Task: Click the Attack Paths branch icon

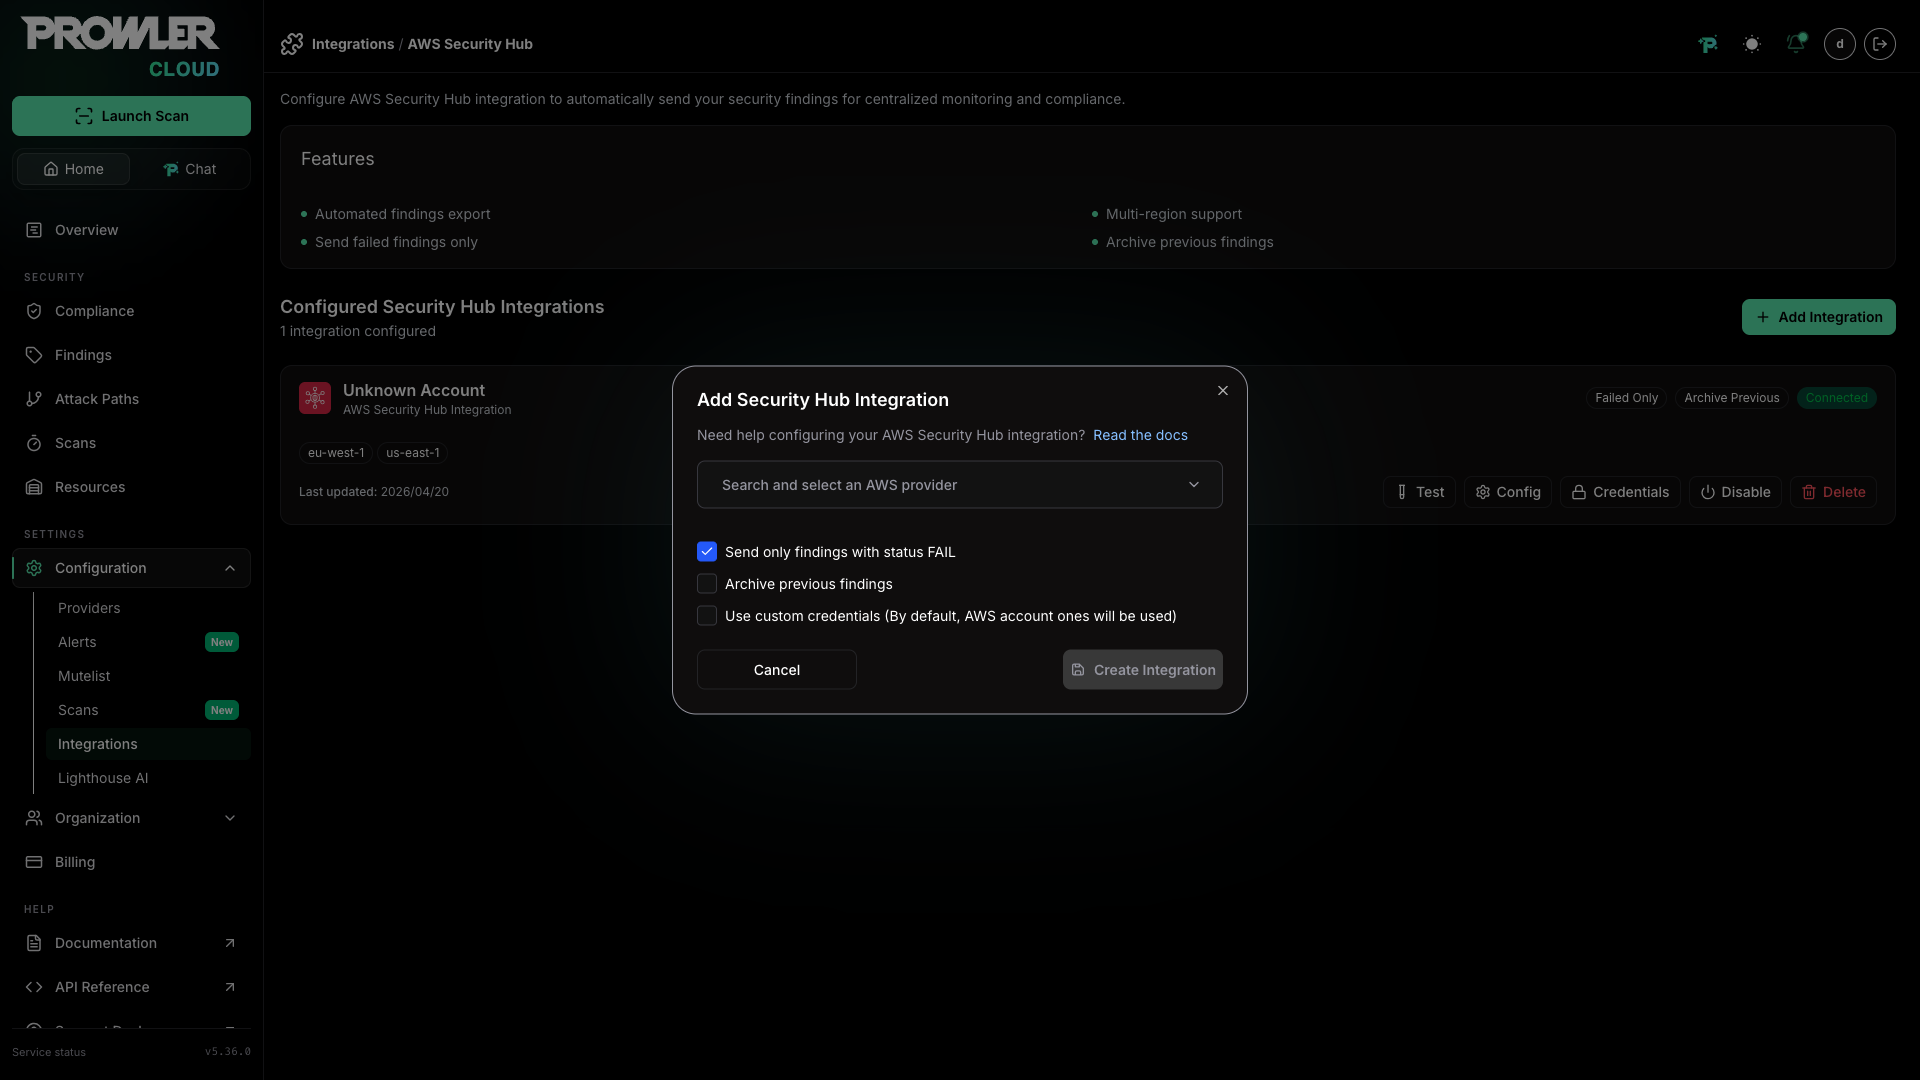Action: coord(34,399)
